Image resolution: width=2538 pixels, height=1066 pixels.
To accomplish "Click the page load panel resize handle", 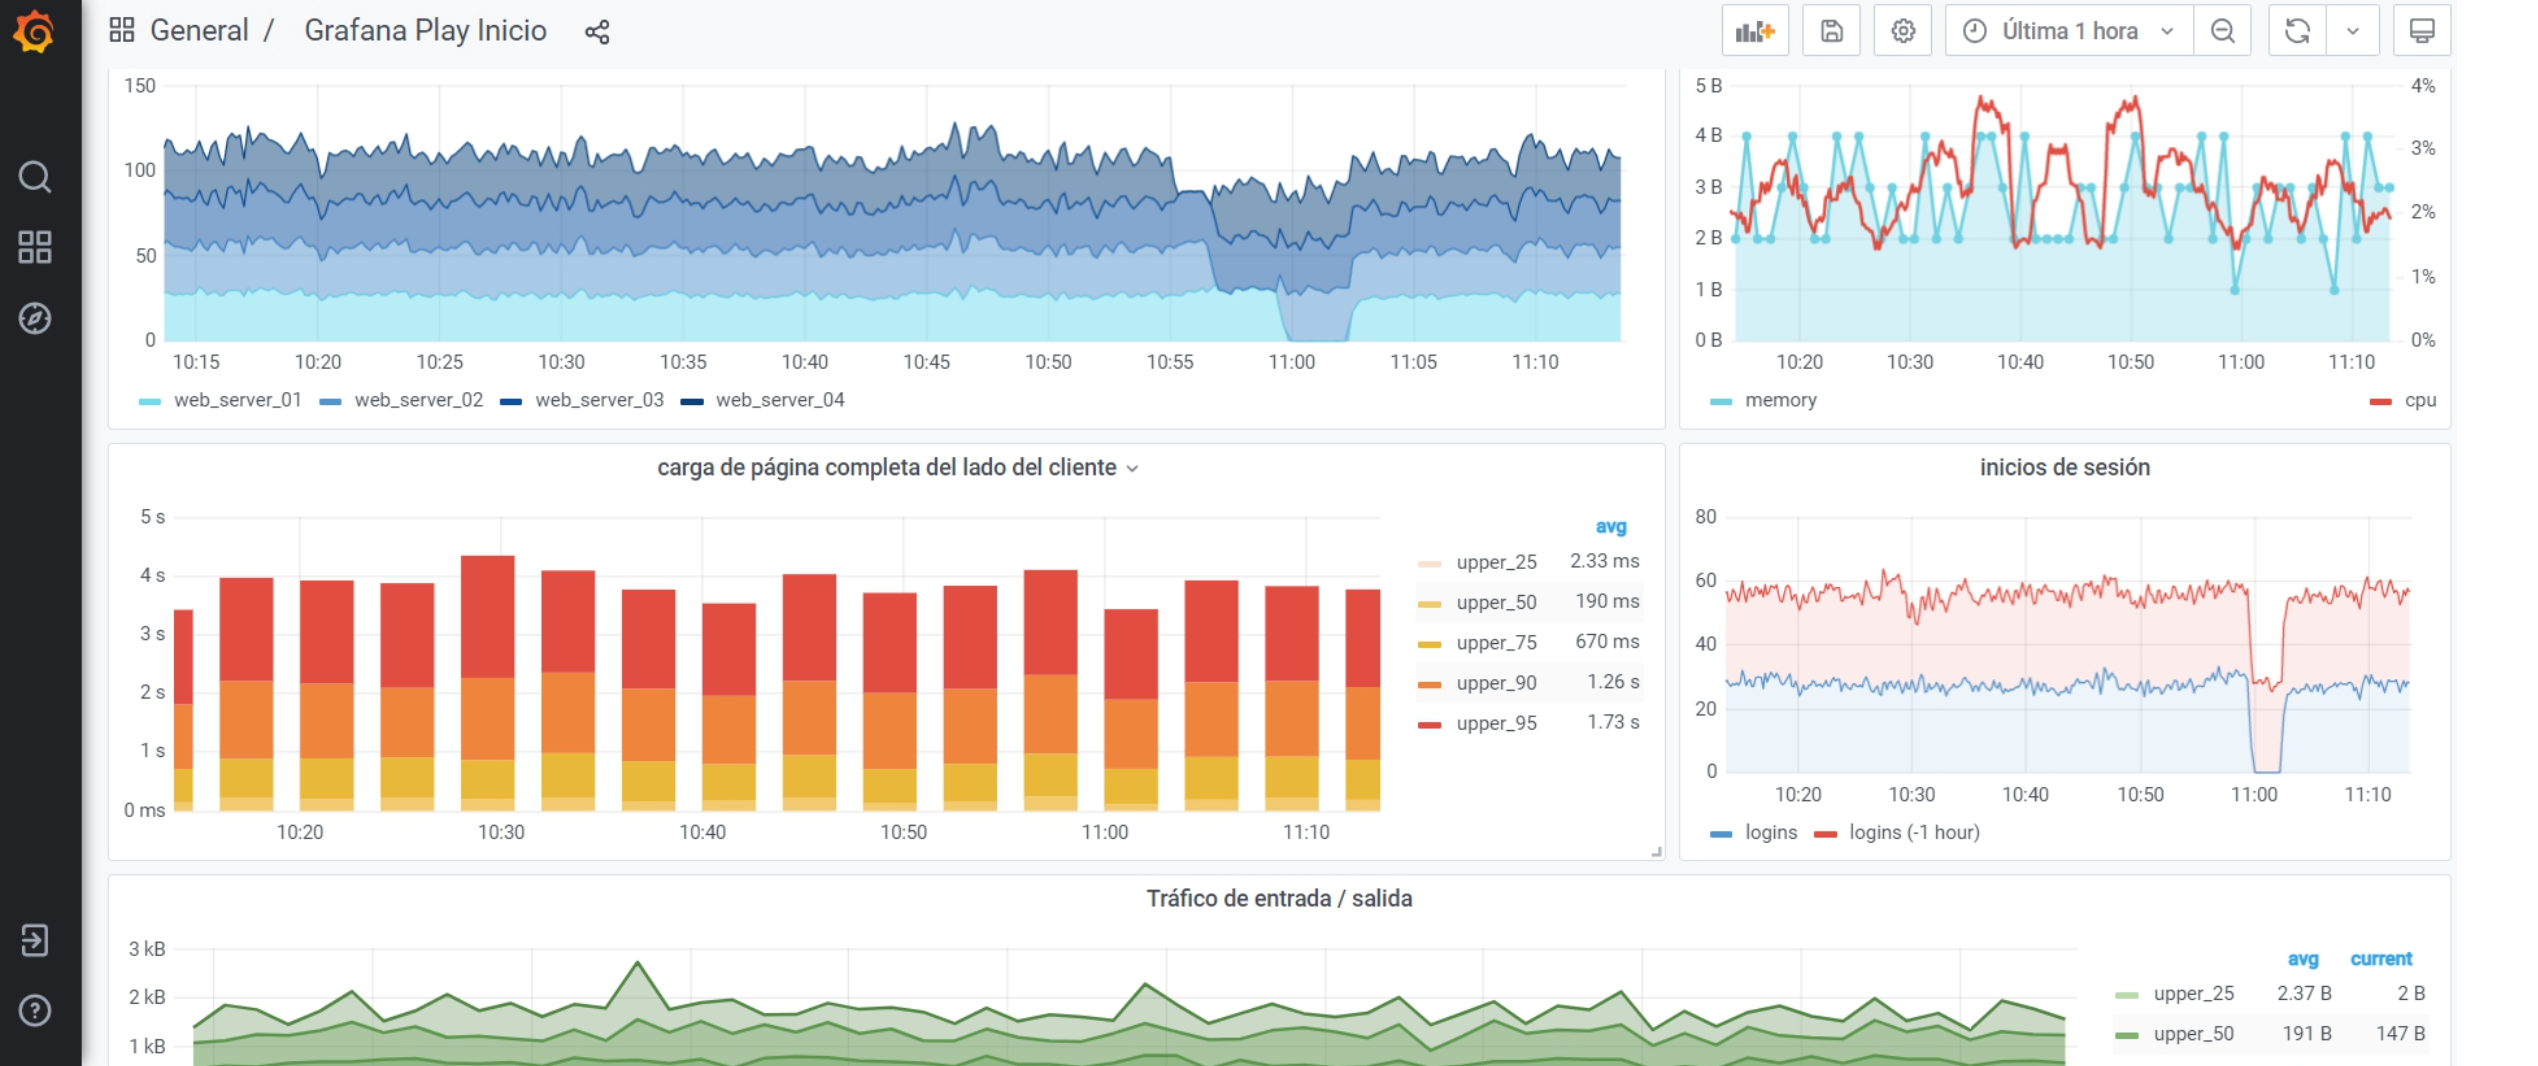I will point(1656,851).
